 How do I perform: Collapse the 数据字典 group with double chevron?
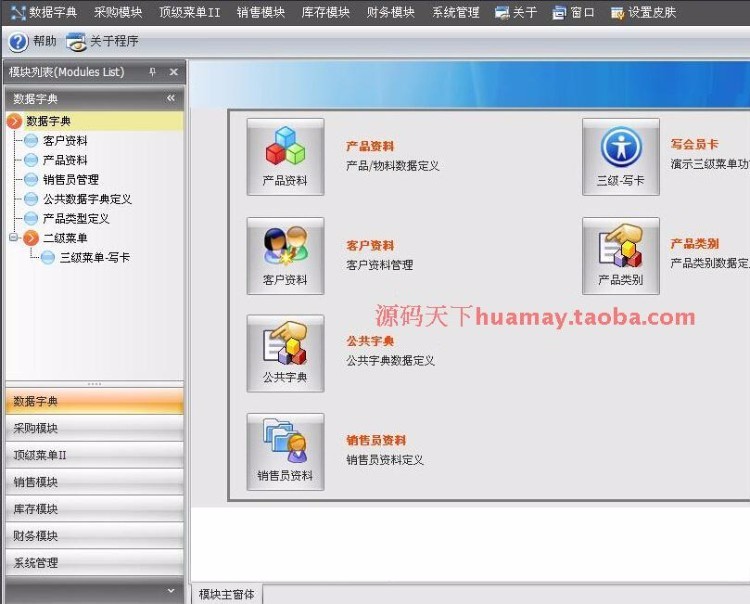pyautogui.click(x=171, y=98)
